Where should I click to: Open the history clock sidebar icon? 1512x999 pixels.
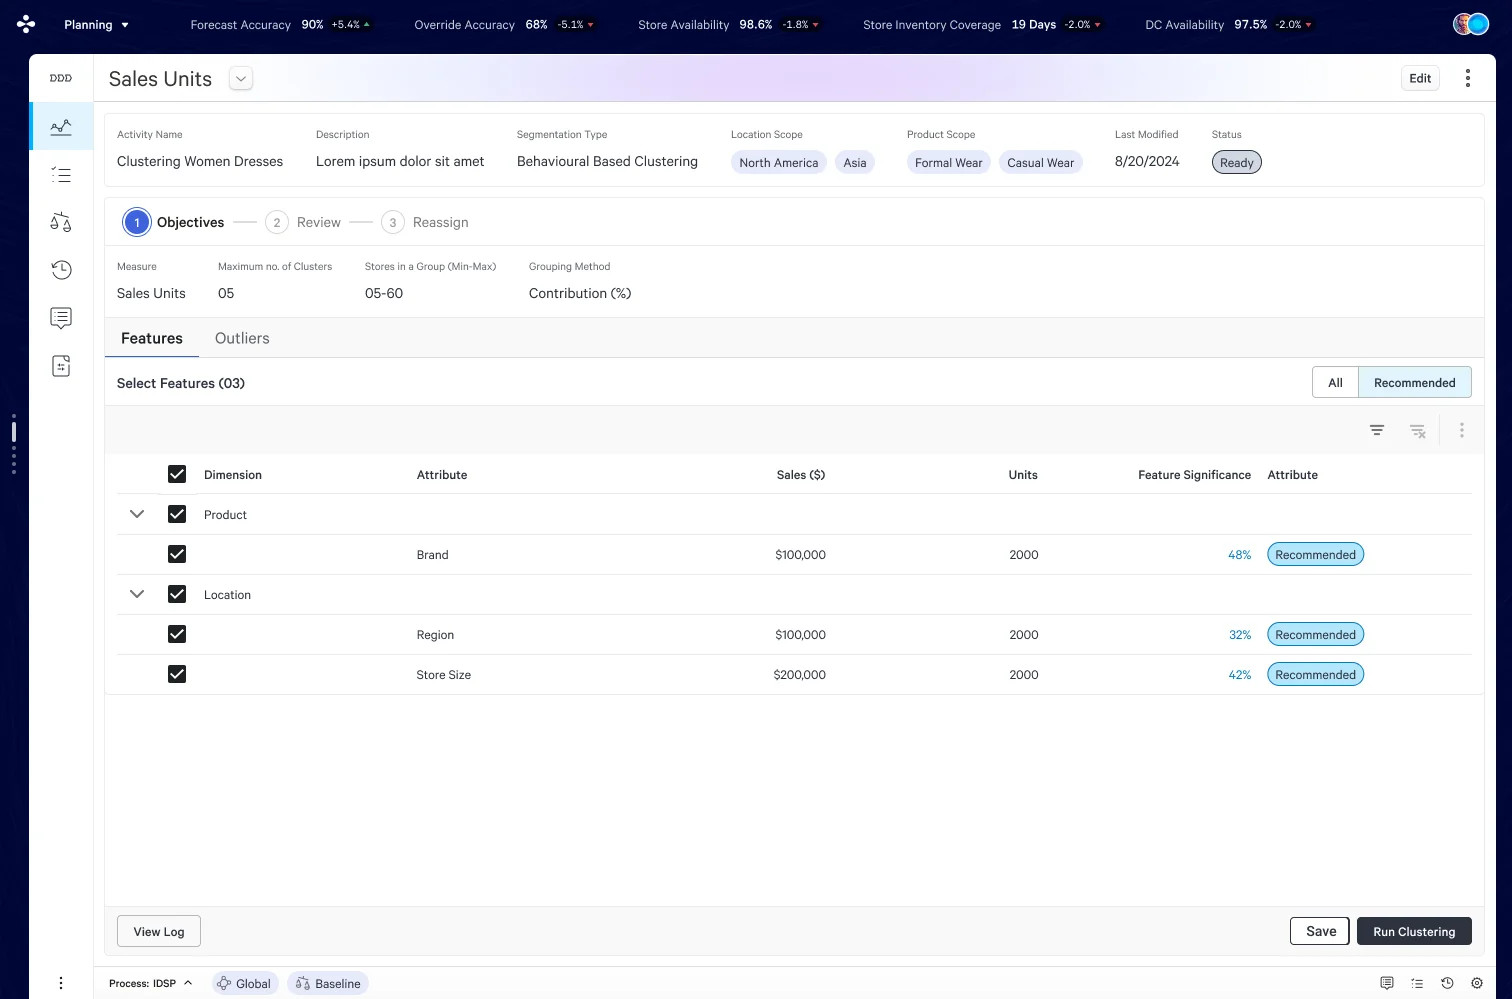(61, 270)
